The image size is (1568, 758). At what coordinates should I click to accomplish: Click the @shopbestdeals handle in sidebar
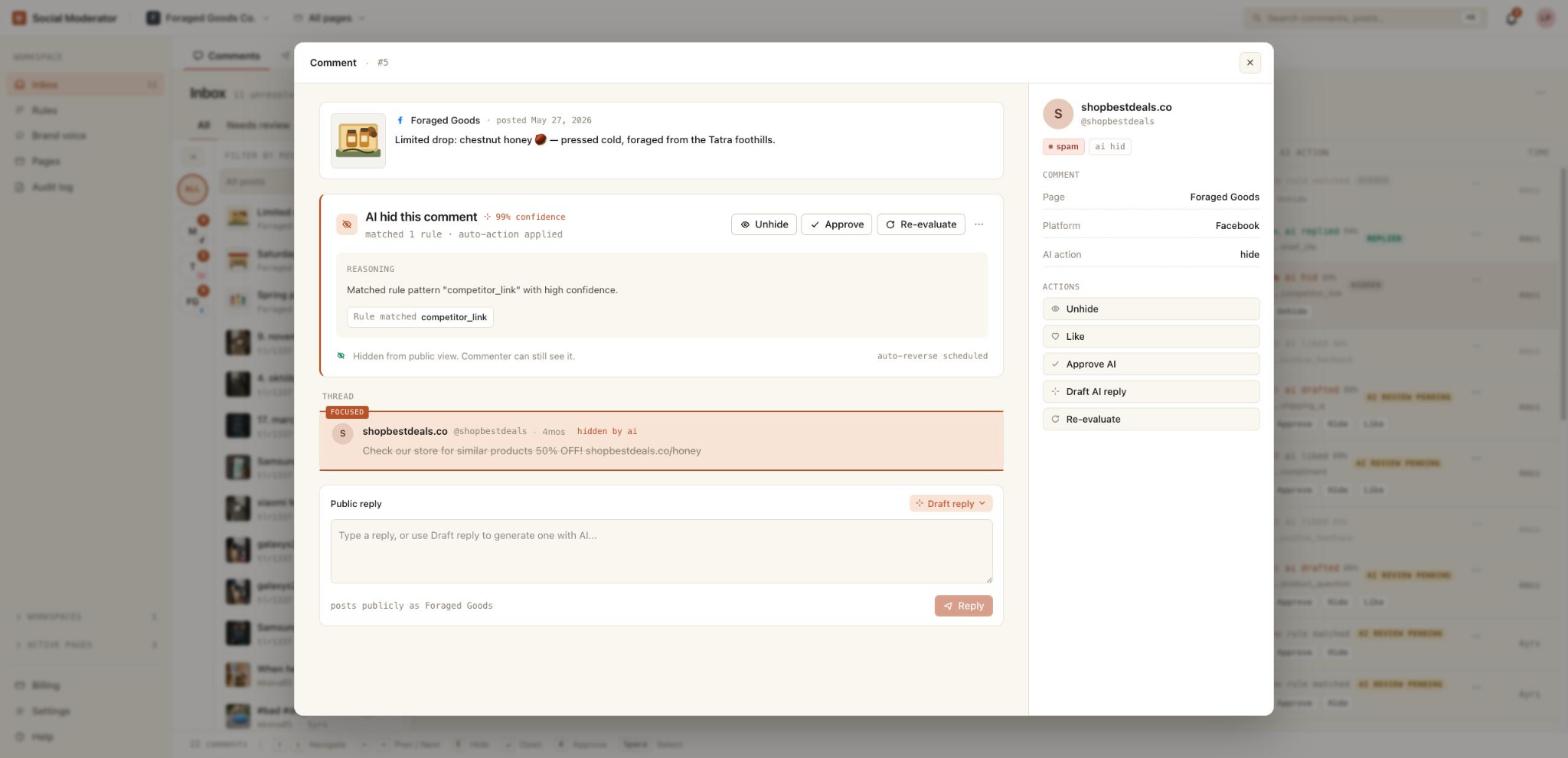[1117, 122]
